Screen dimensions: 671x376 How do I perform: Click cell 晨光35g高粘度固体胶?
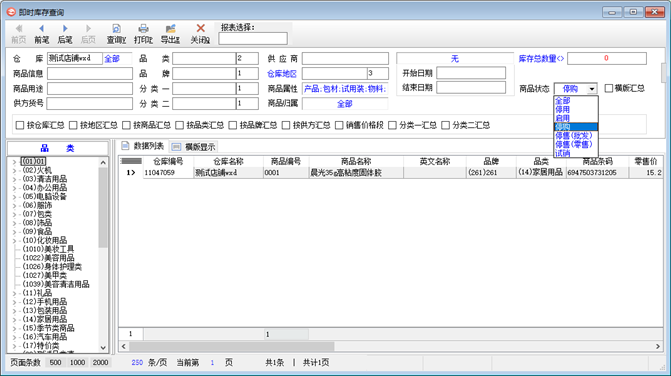pyautogui.click(x=356, y=172)
